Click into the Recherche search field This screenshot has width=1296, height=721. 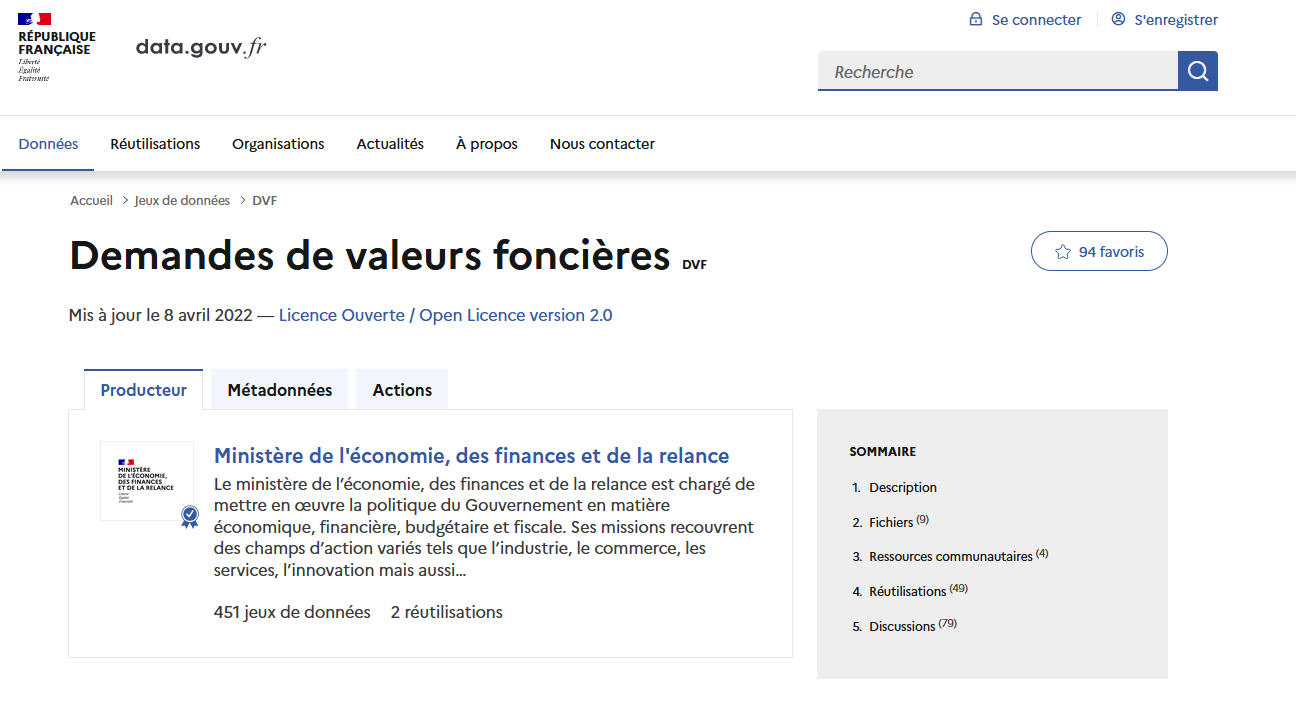click(x=997, y=72)
